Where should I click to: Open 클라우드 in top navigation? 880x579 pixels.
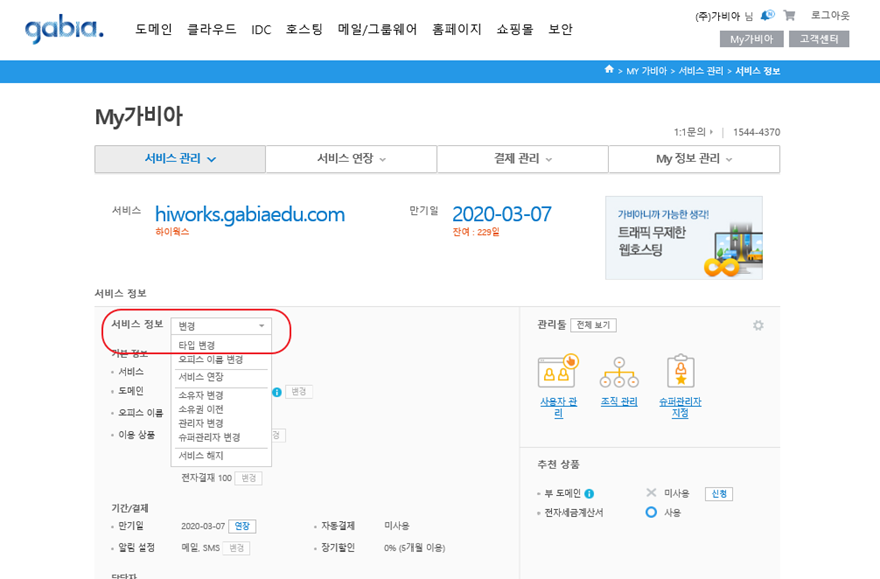[212, 29]
